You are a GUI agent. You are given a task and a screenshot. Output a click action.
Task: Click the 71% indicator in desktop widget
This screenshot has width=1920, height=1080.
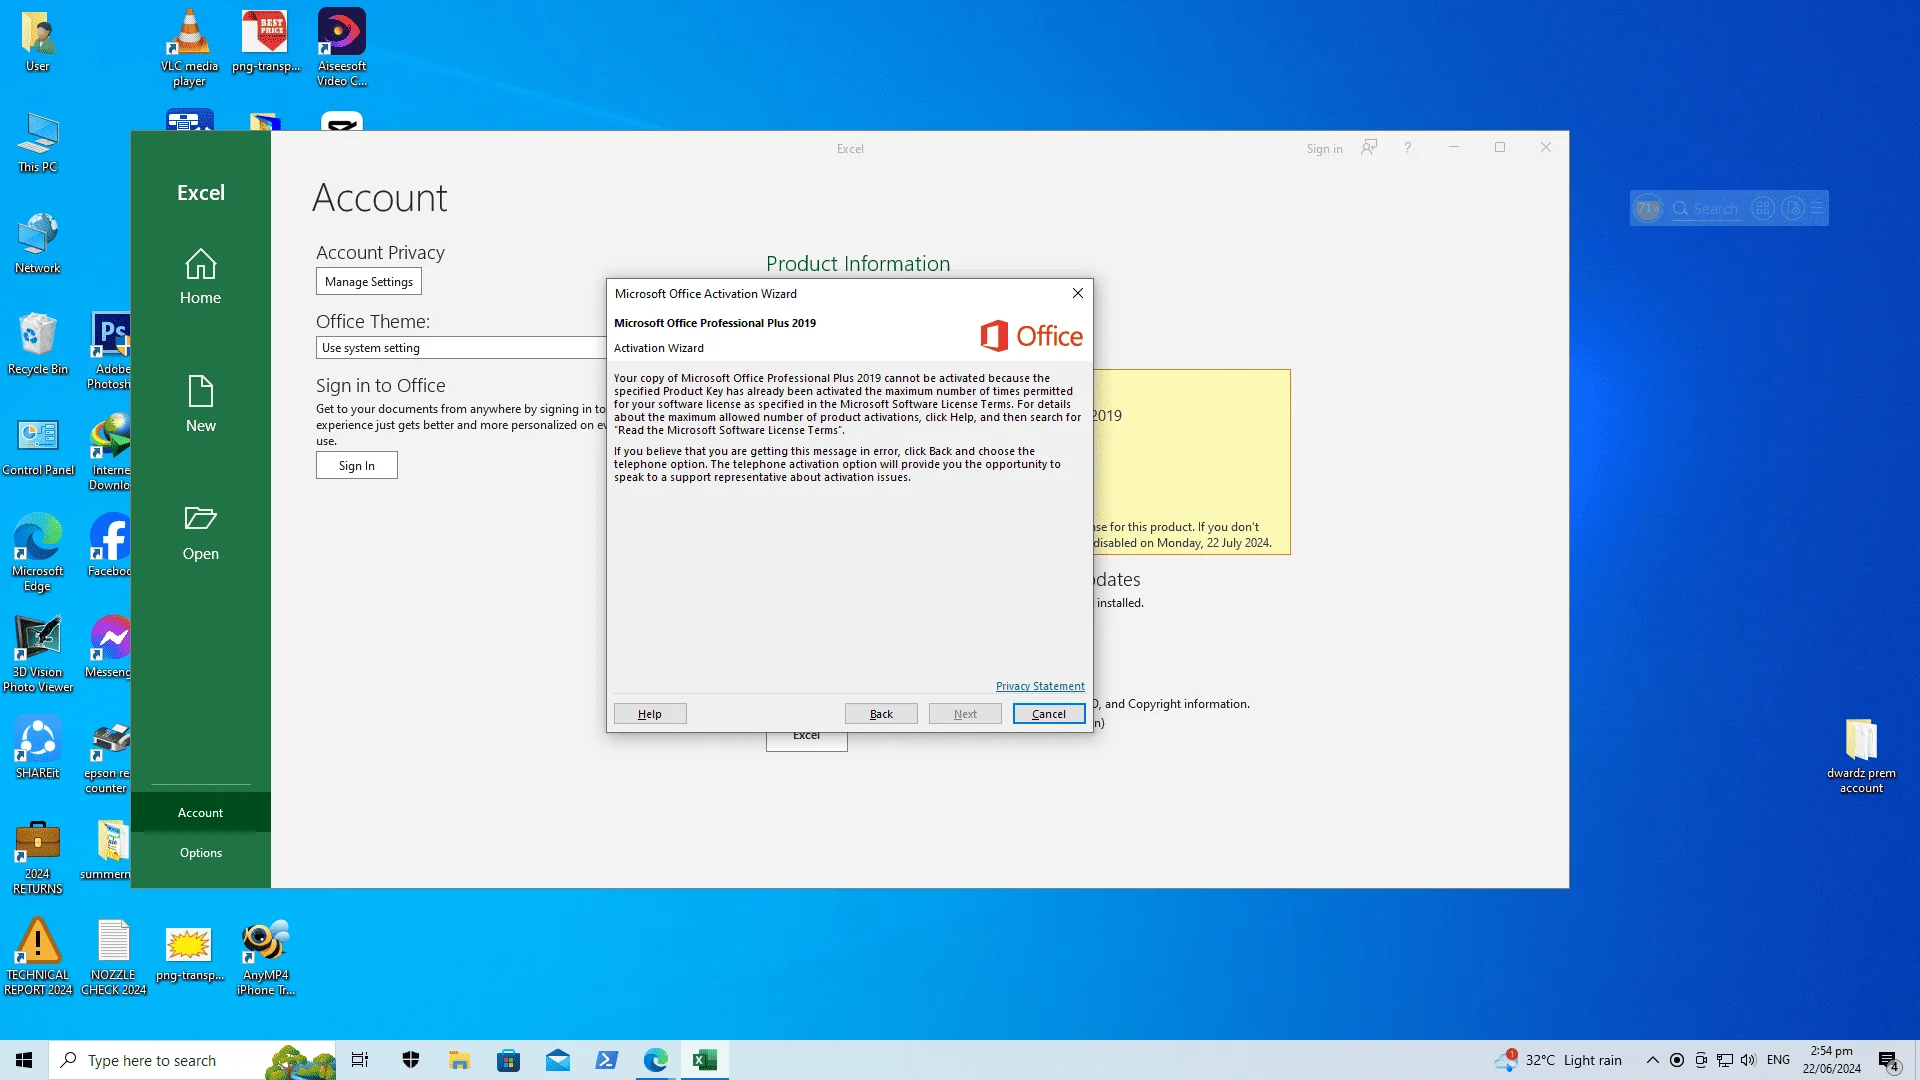pos(1648,208)
